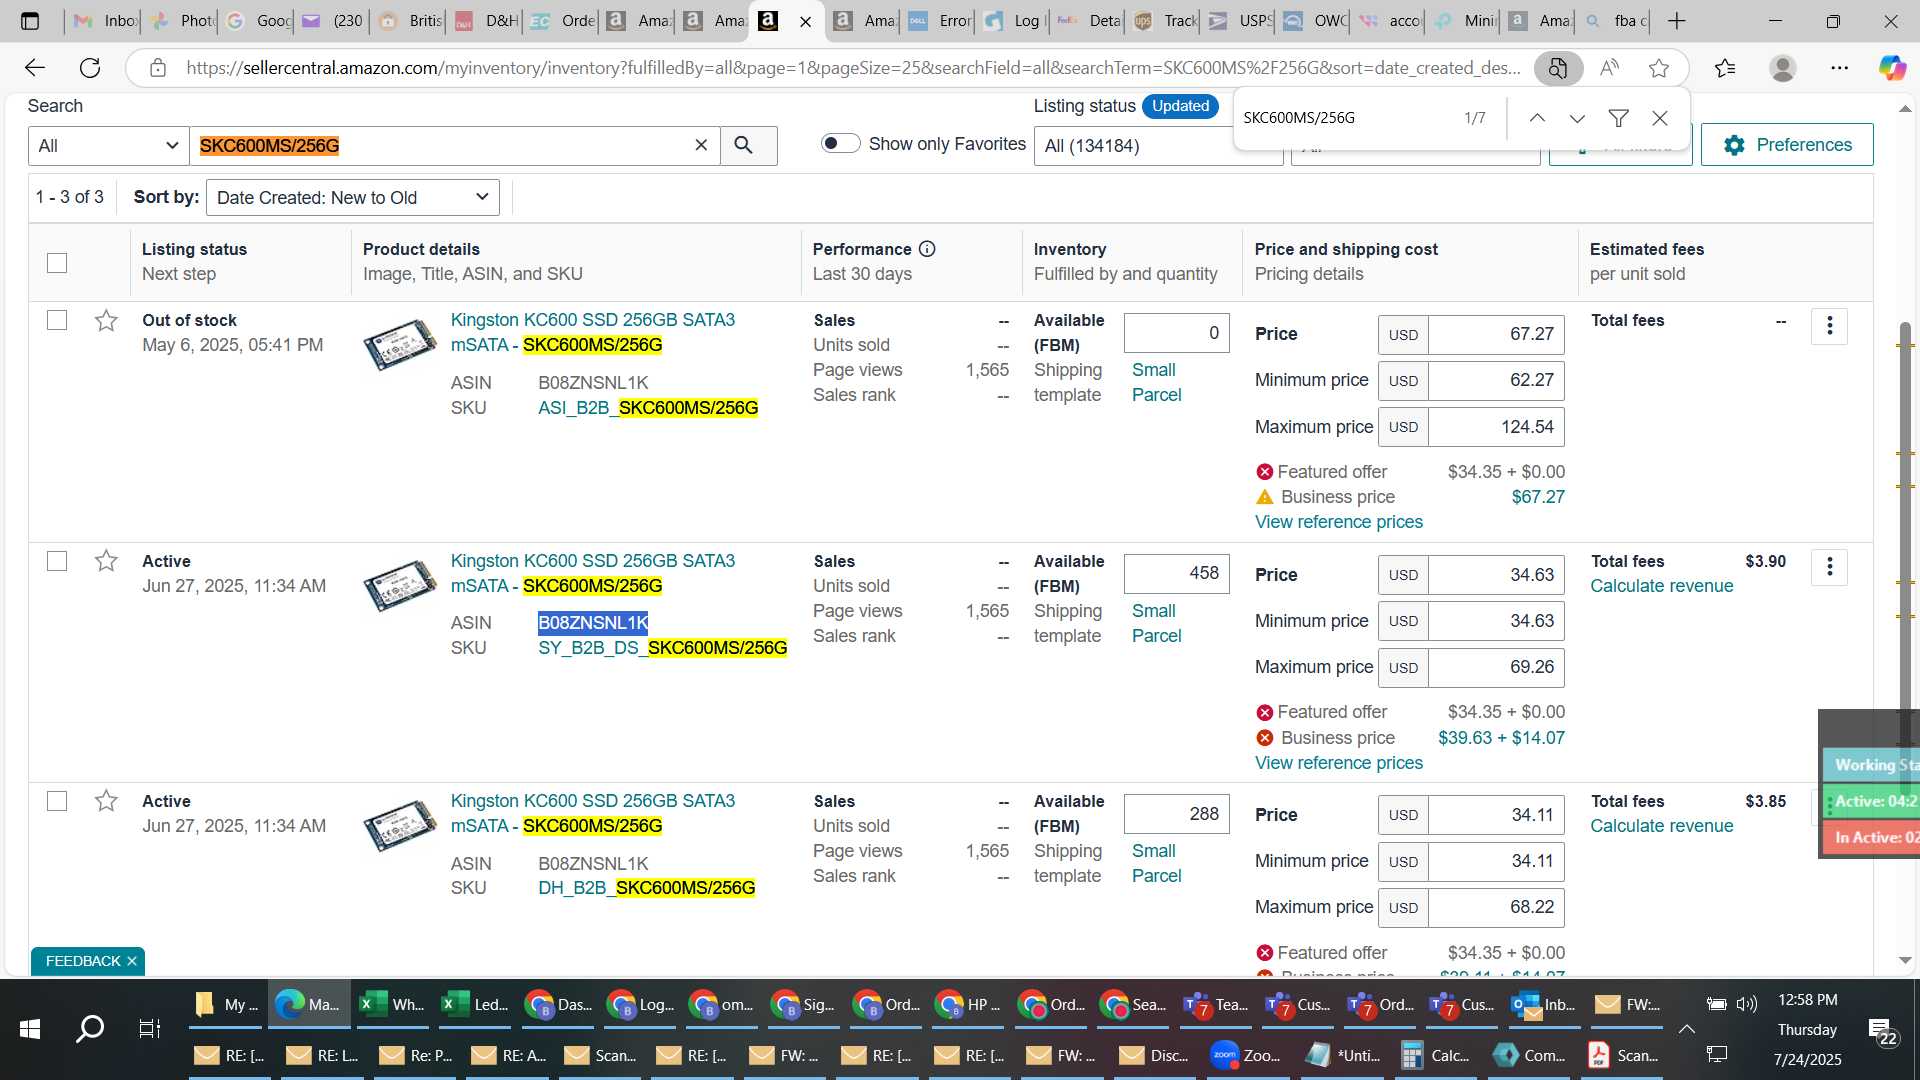Open the tab actions menu icon
The image size is (1920, 1080).
(30, 21)
